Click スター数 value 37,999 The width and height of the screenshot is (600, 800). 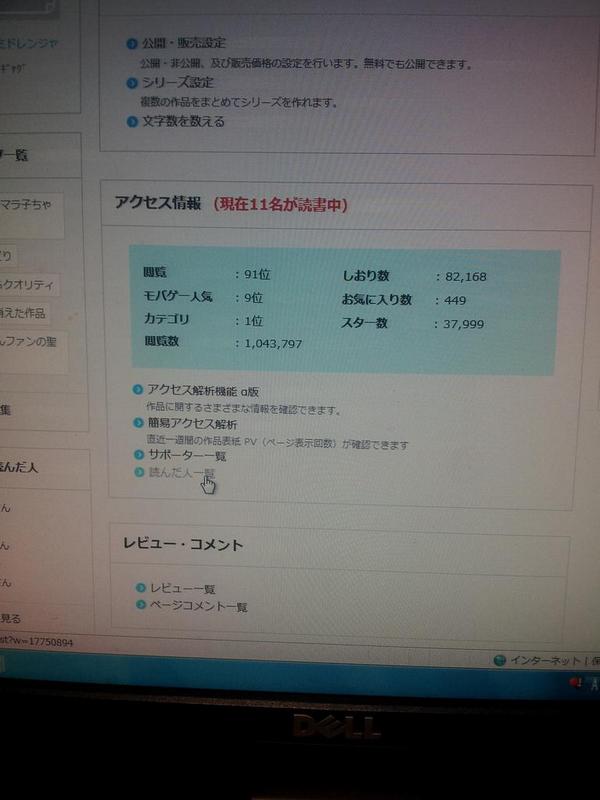pos(463,324)
